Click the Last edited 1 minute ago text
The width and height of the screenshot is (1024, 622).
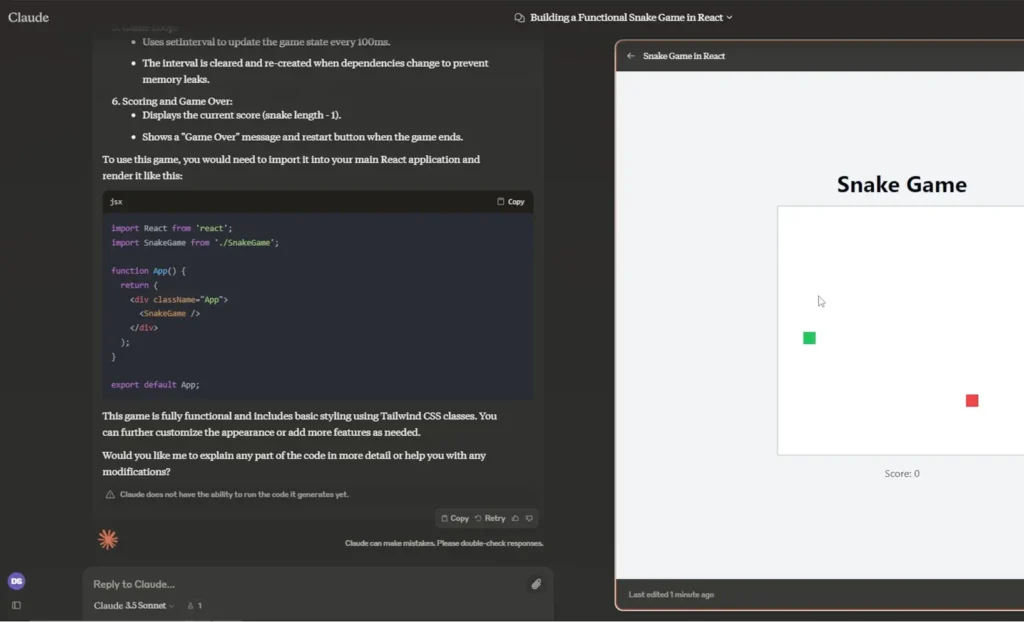(x=671, y=595)
